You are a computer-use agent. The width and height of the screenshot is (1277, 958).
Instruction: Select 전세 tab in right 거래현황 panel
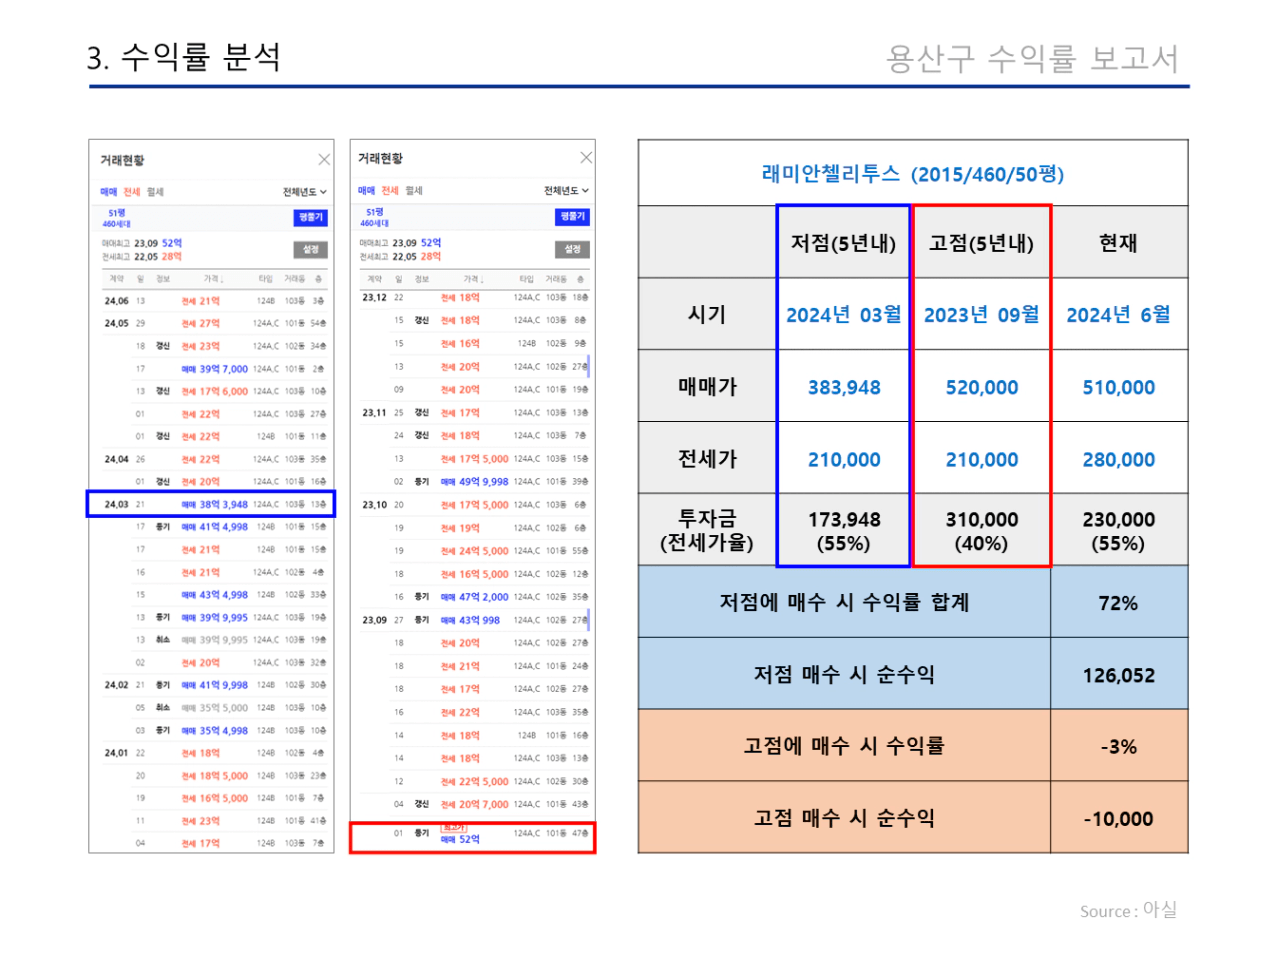390,191
